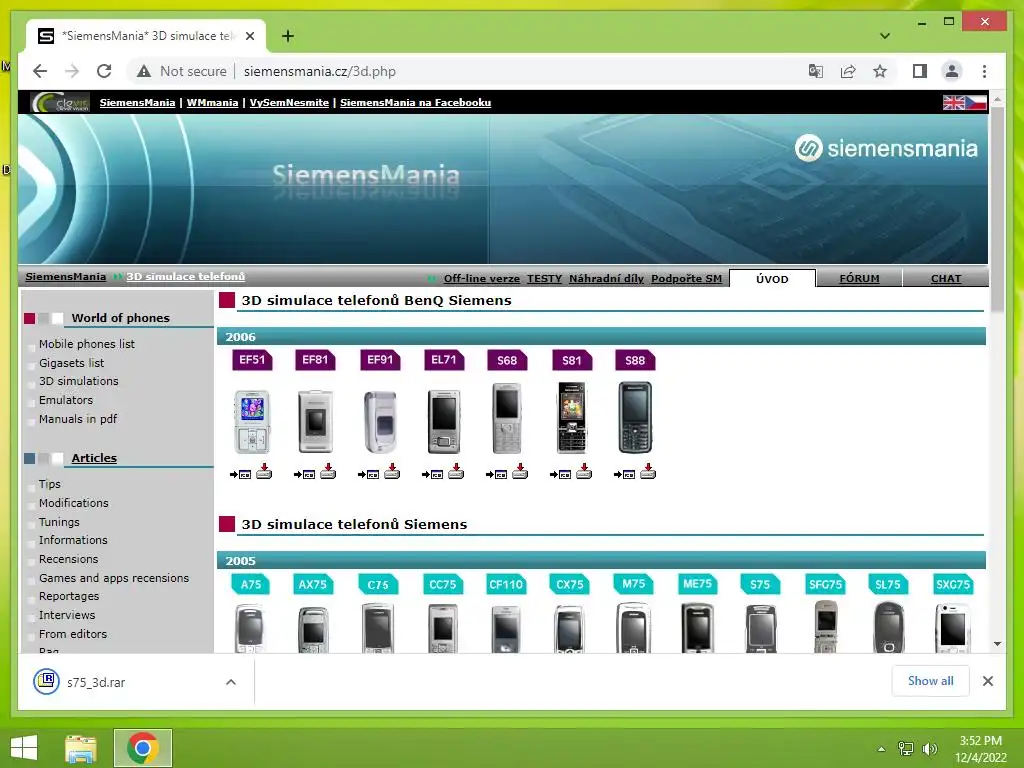
Task: Select the SXG75 model label
Action: coord(953,584)
